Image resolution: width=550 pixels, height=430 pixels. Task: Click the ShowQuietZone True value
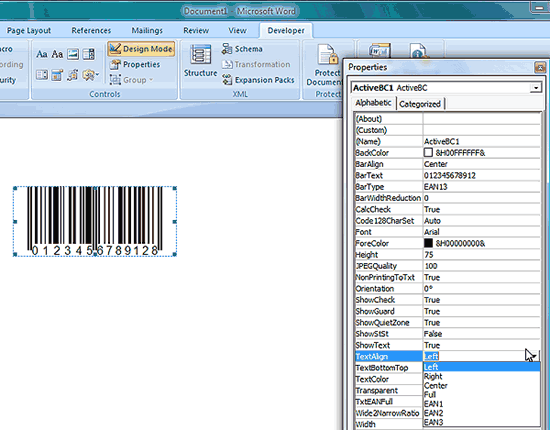482,322
